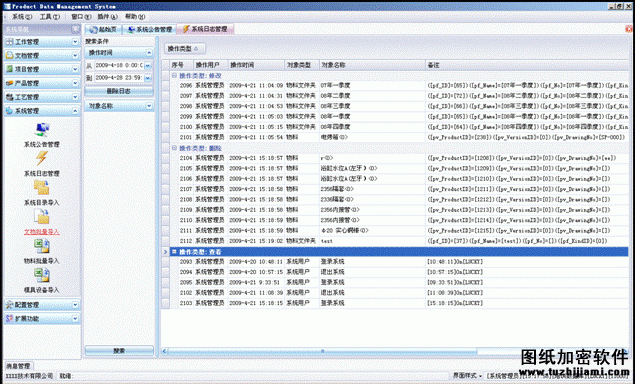This screenshot has width=635, height=384.
Task: Collapse the 系统管理 section chevron
Action: tap(75, 111)
